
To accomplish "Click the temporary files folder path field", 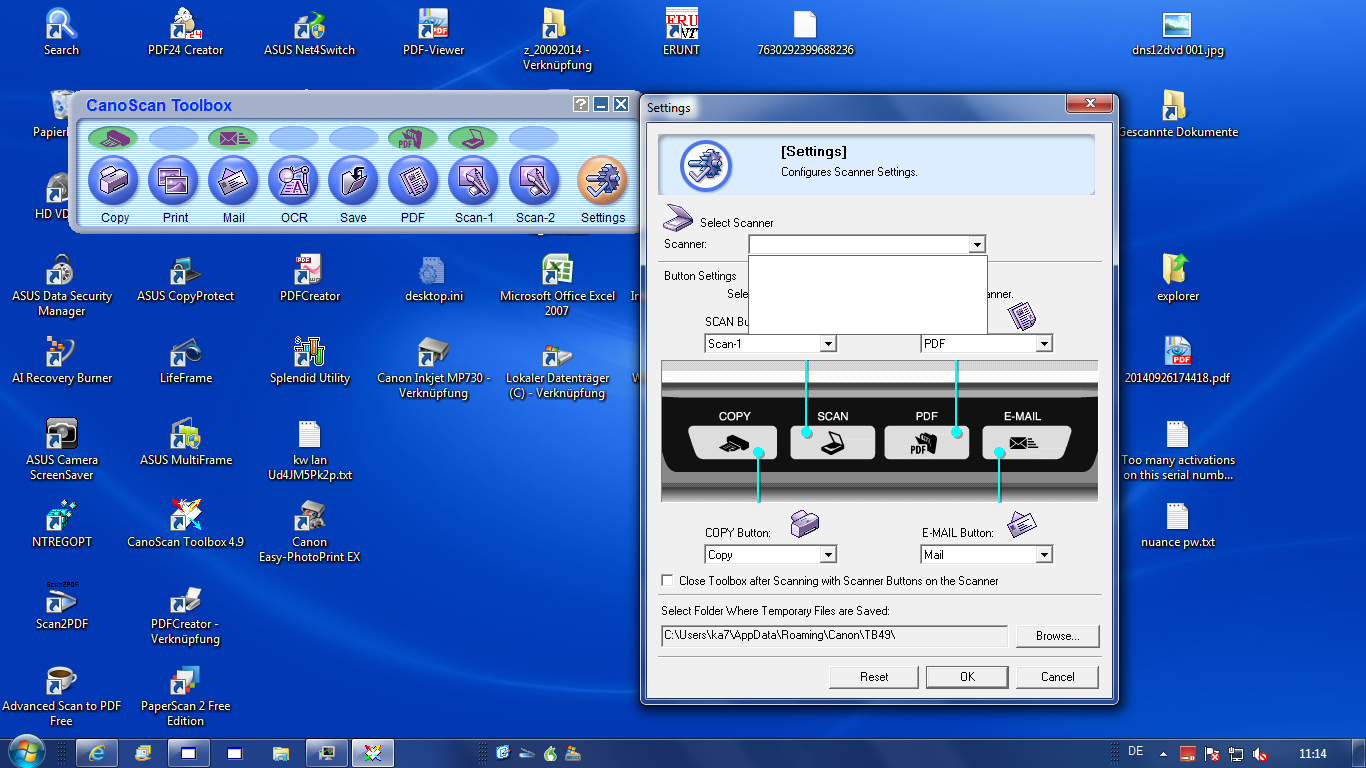I will tap(834, 636).
